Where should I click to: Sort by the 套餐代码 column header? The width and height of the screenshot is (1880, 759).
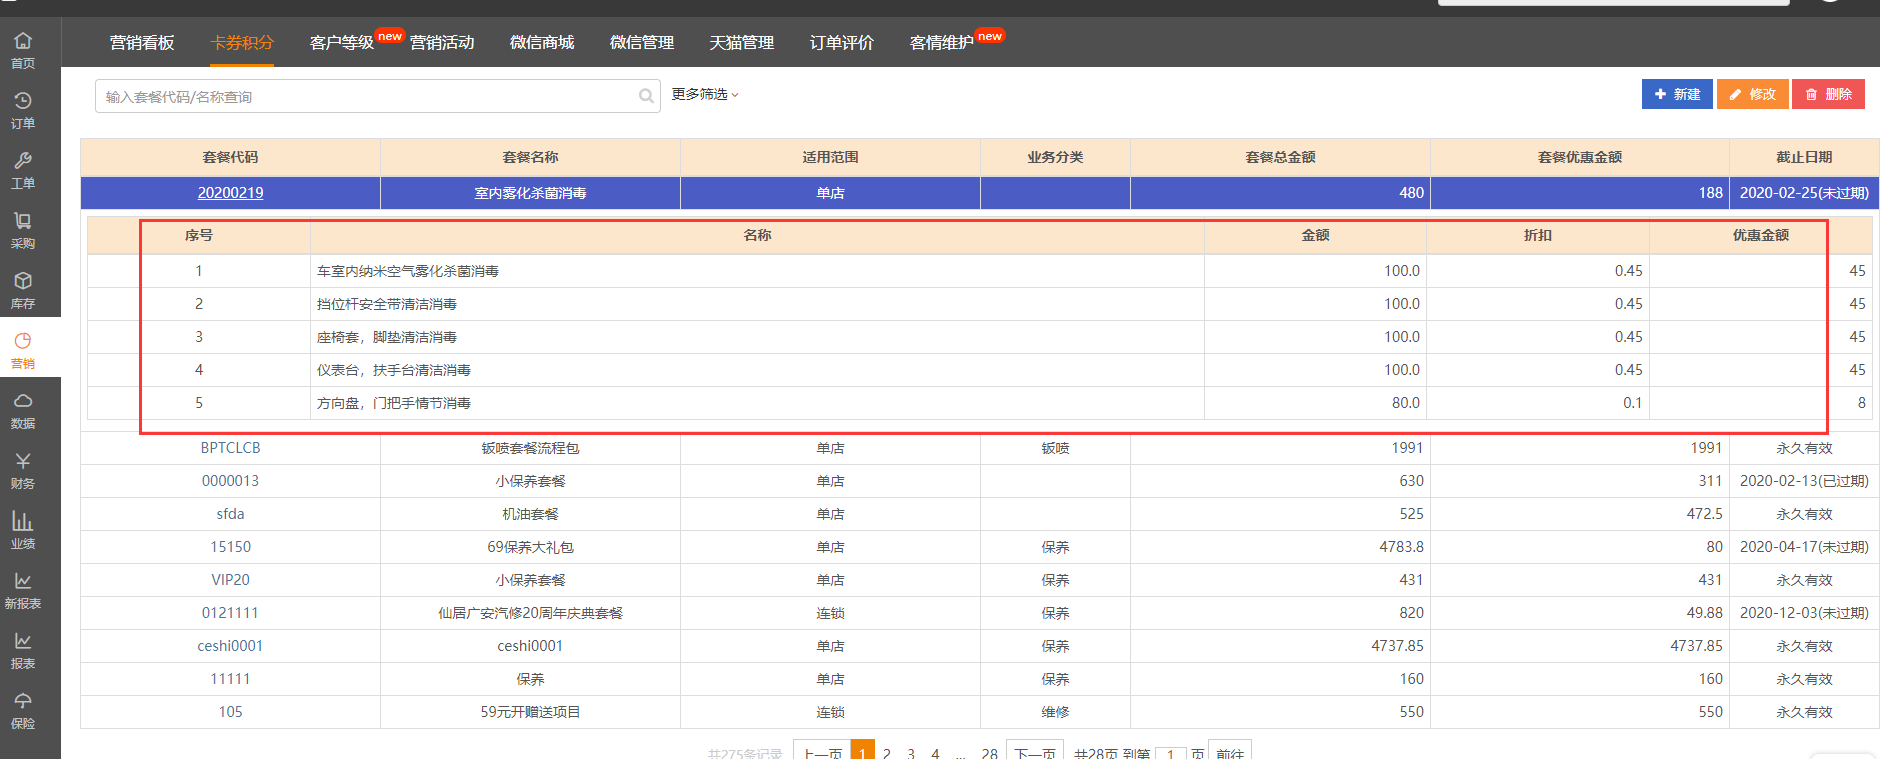point(230,157)
